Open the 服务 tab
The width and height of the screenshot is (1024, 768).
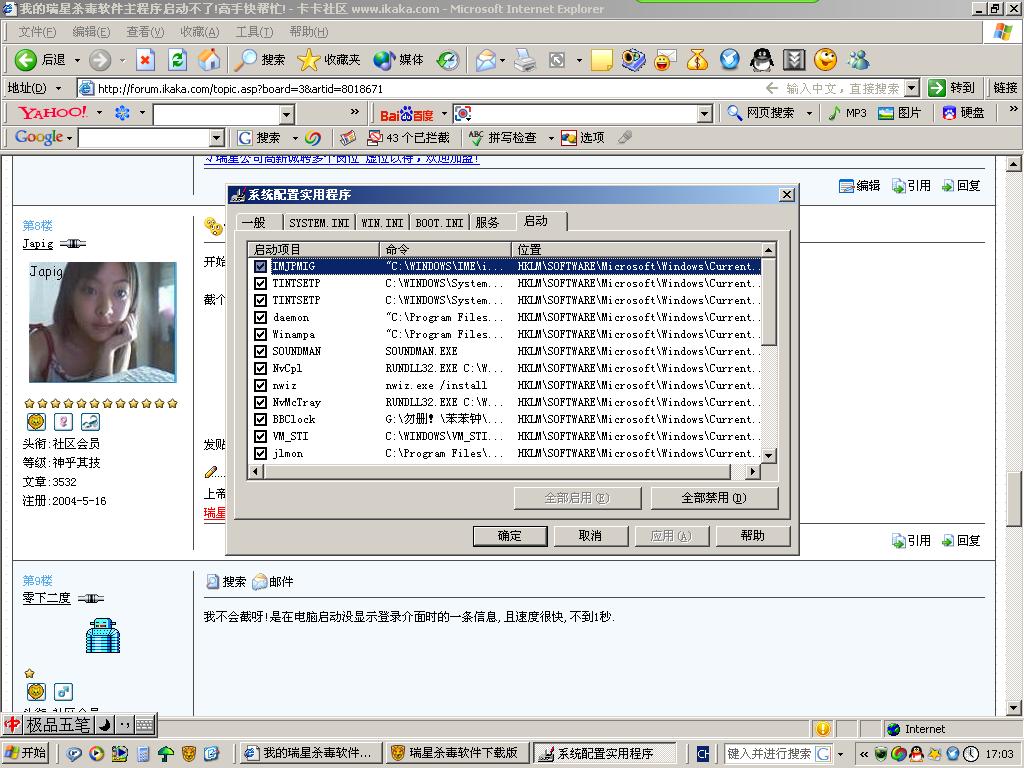pos(487,222)
